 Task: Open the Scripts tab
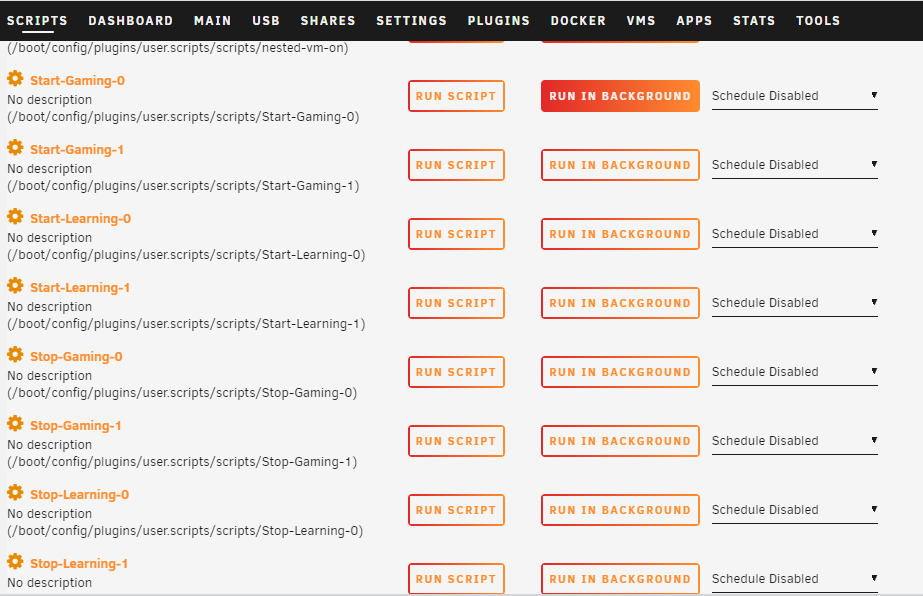click(37, 21)
